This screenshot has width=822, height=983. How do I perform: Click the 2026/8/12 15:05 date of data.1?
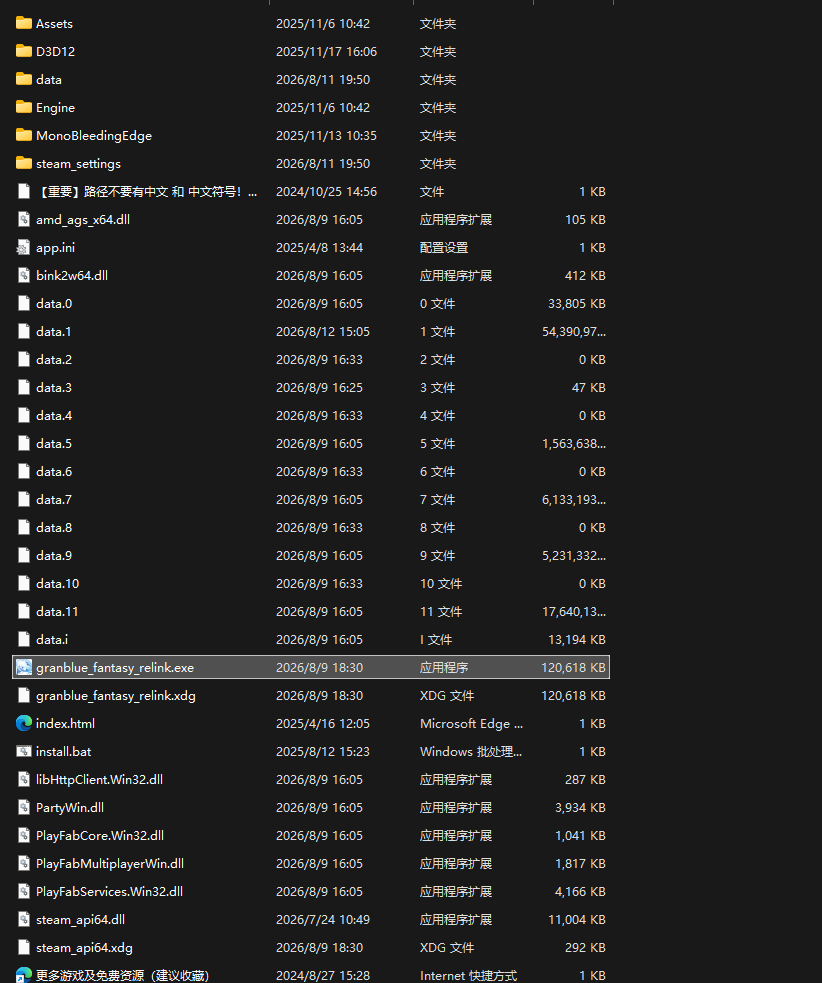(323, 332)
